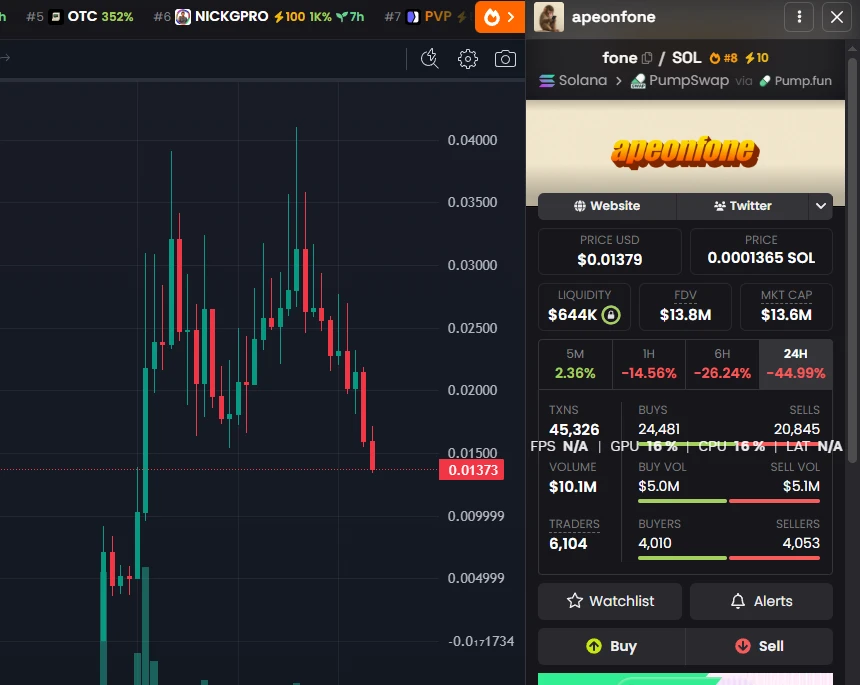
Task: Click the BUYERS 4,010 value
Action: point(654,543)
